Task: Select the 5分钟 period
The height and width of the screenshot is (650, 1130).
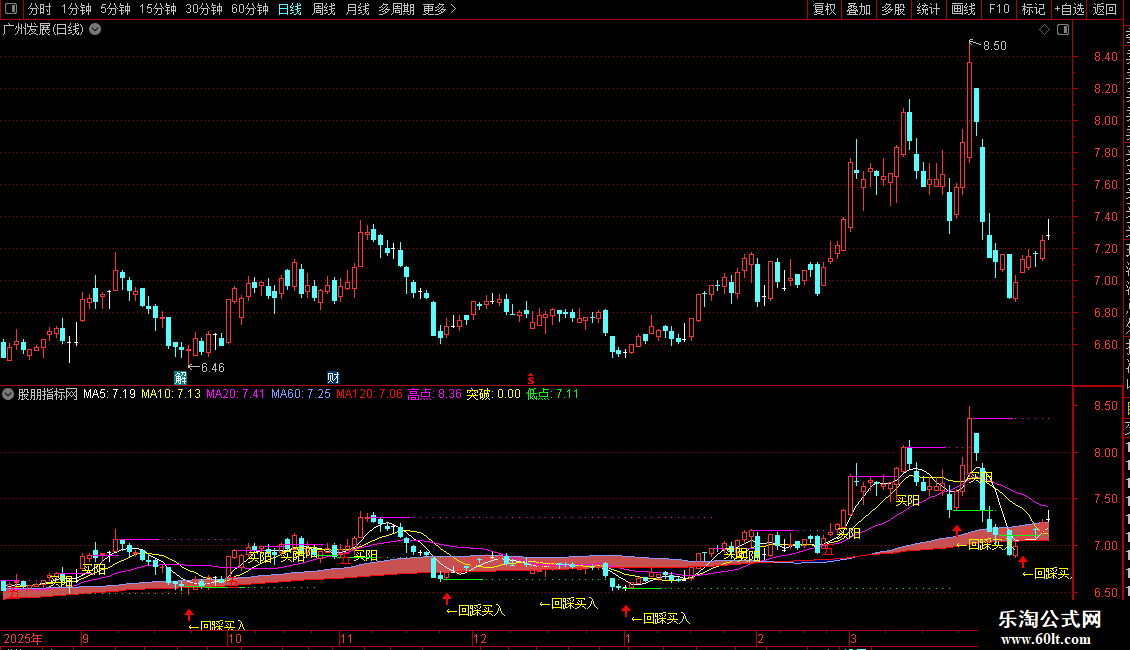Action: pyautogui.click(x=115, y=9)
